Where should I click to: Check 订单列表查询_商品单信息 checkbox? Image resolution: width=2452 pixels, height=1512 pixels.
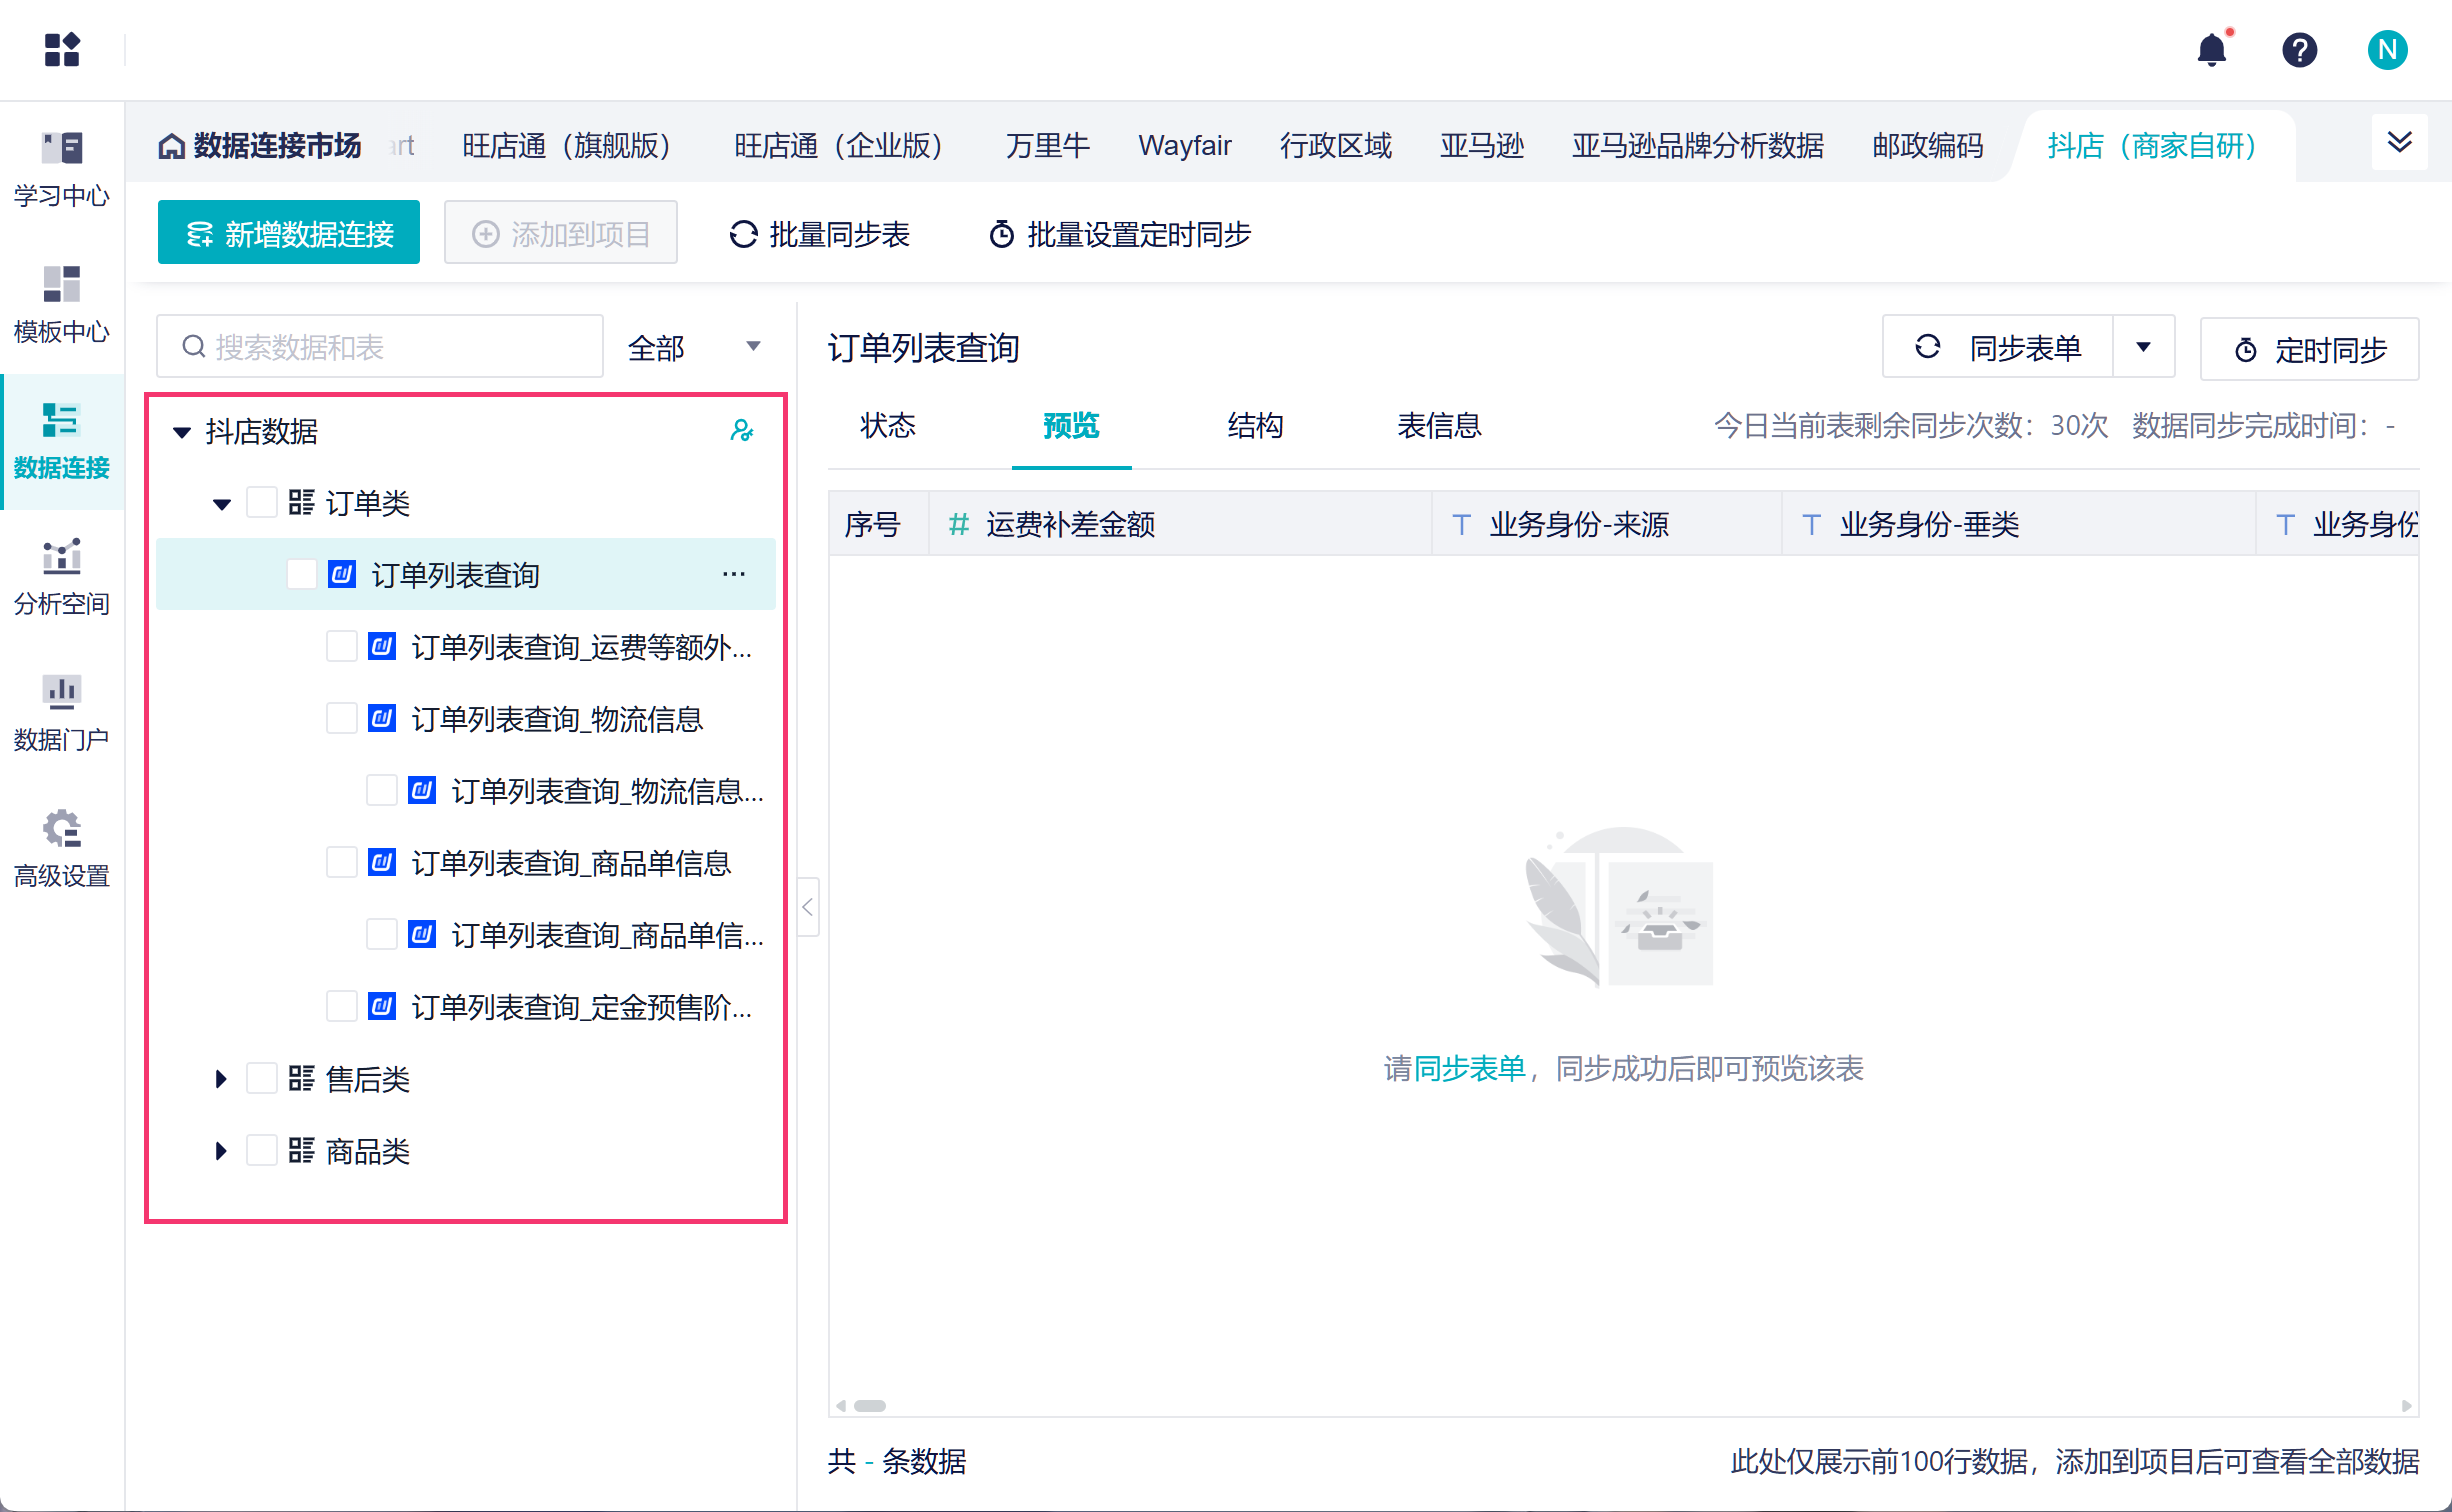coord(342,862)
